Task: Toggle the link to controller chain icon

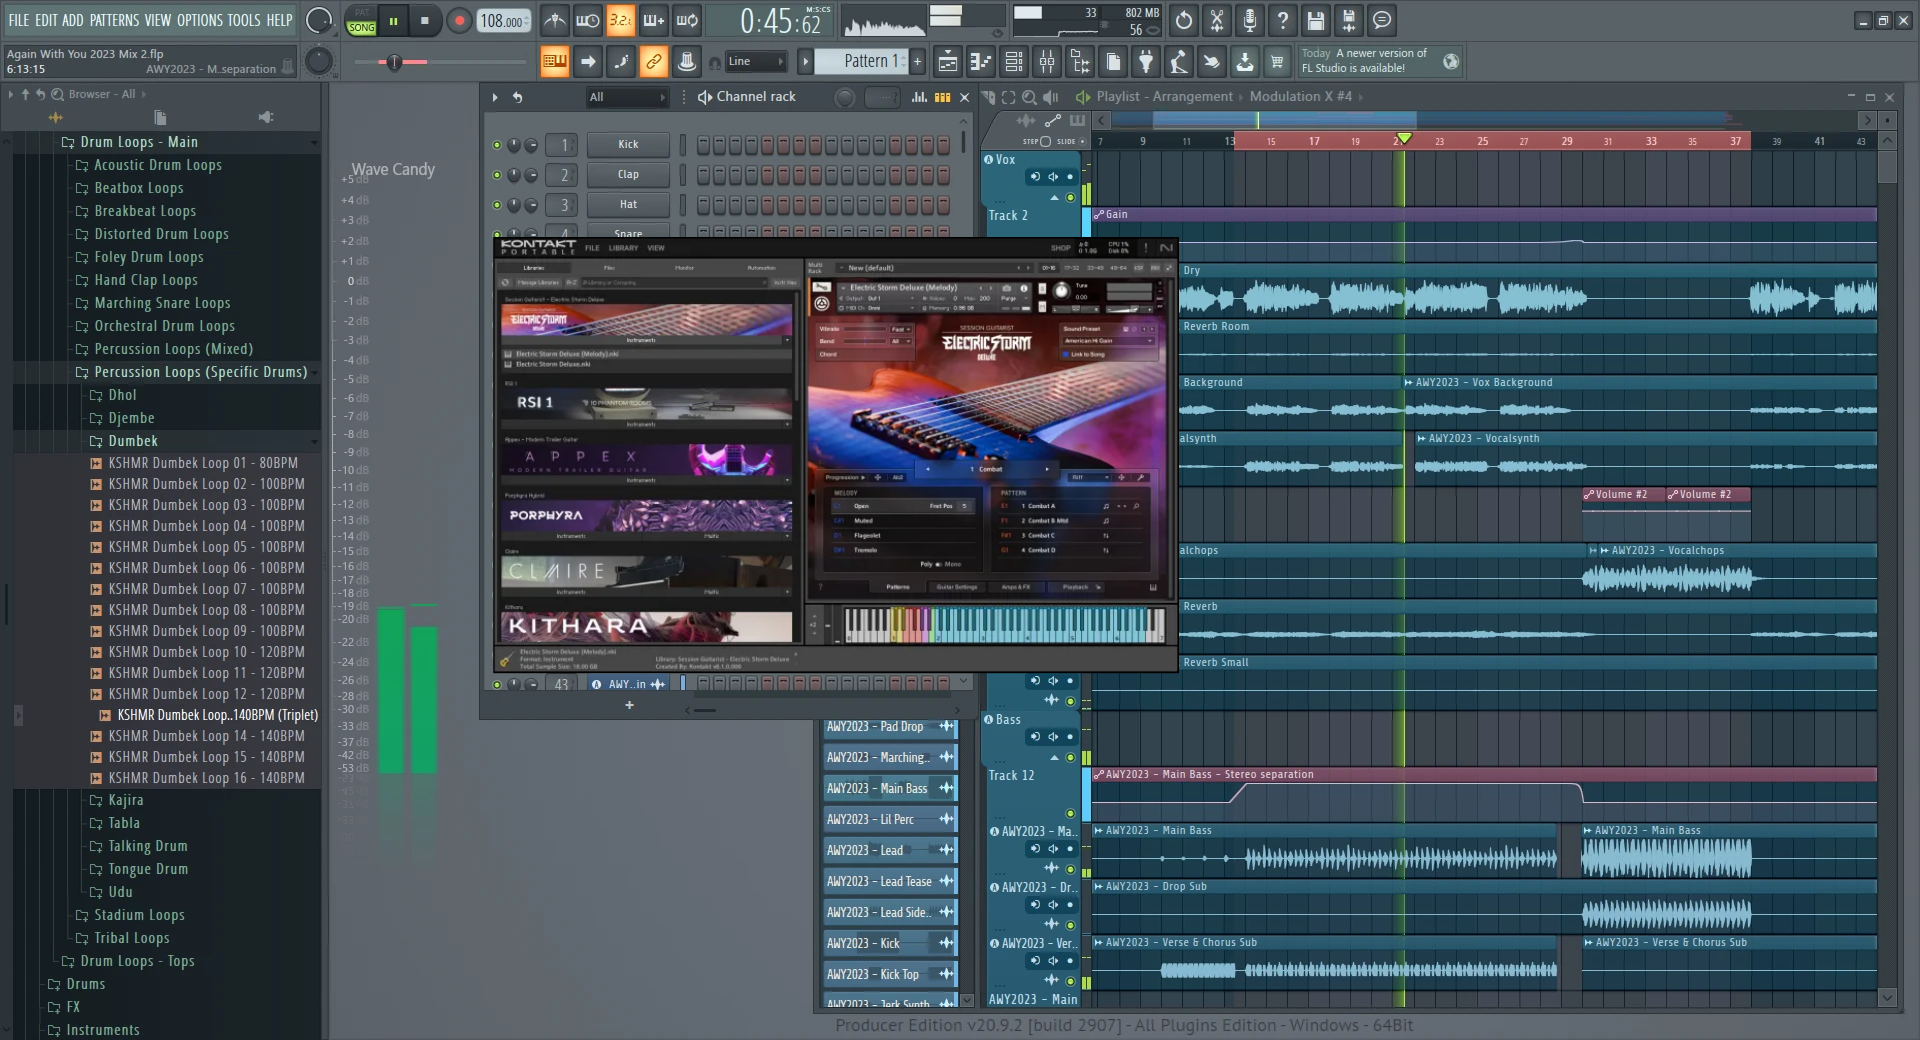Action: pyautogui.click(x=654, y=62)
